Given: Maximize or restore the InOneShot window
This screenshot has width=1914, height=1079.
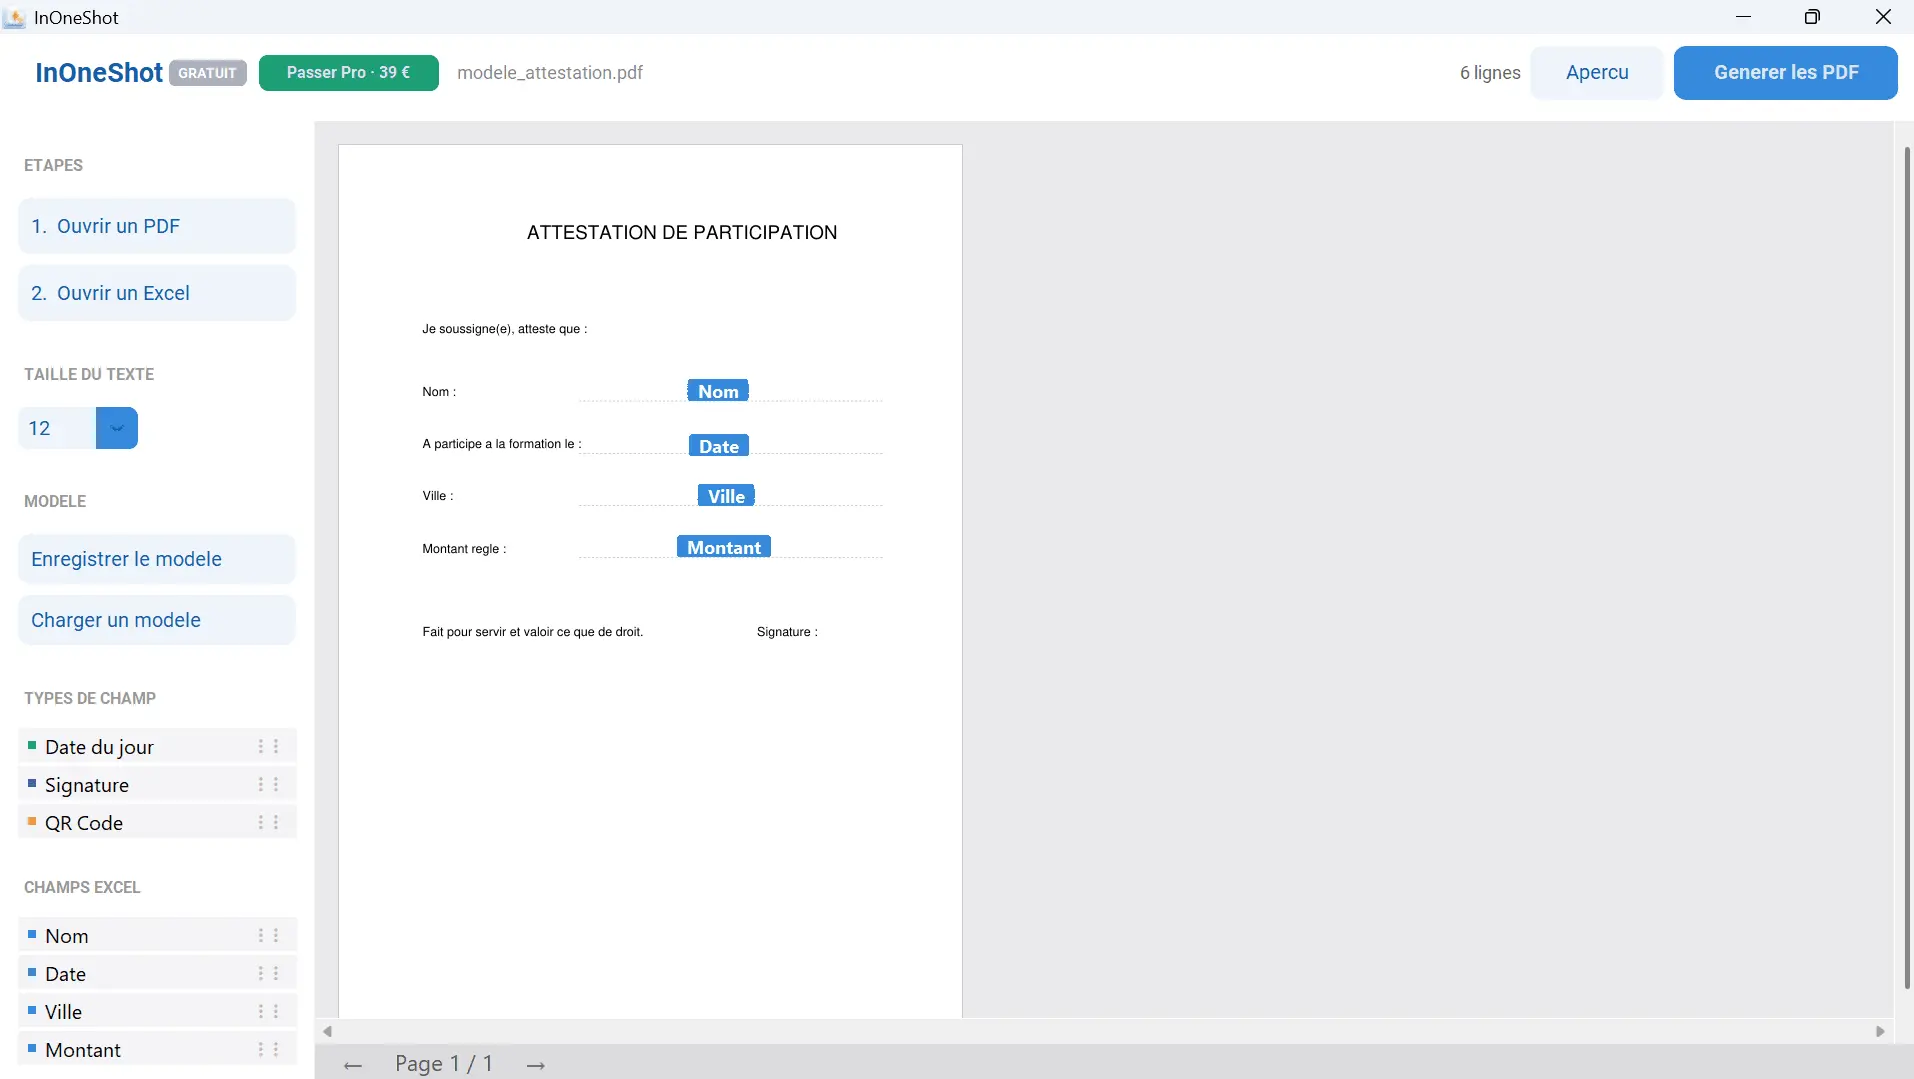Looking at the screenshot, I should 1812,17.
